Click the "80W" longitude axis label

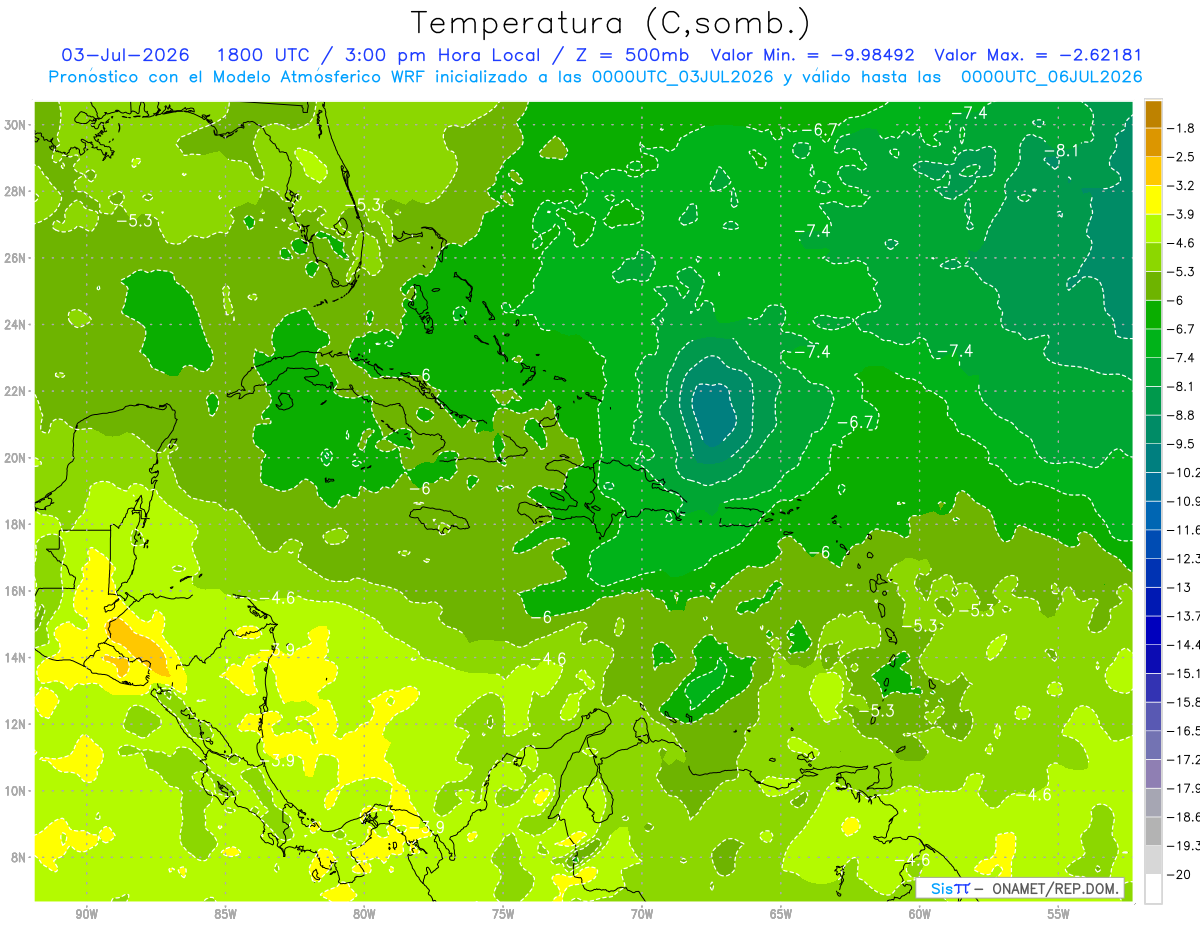364,914
